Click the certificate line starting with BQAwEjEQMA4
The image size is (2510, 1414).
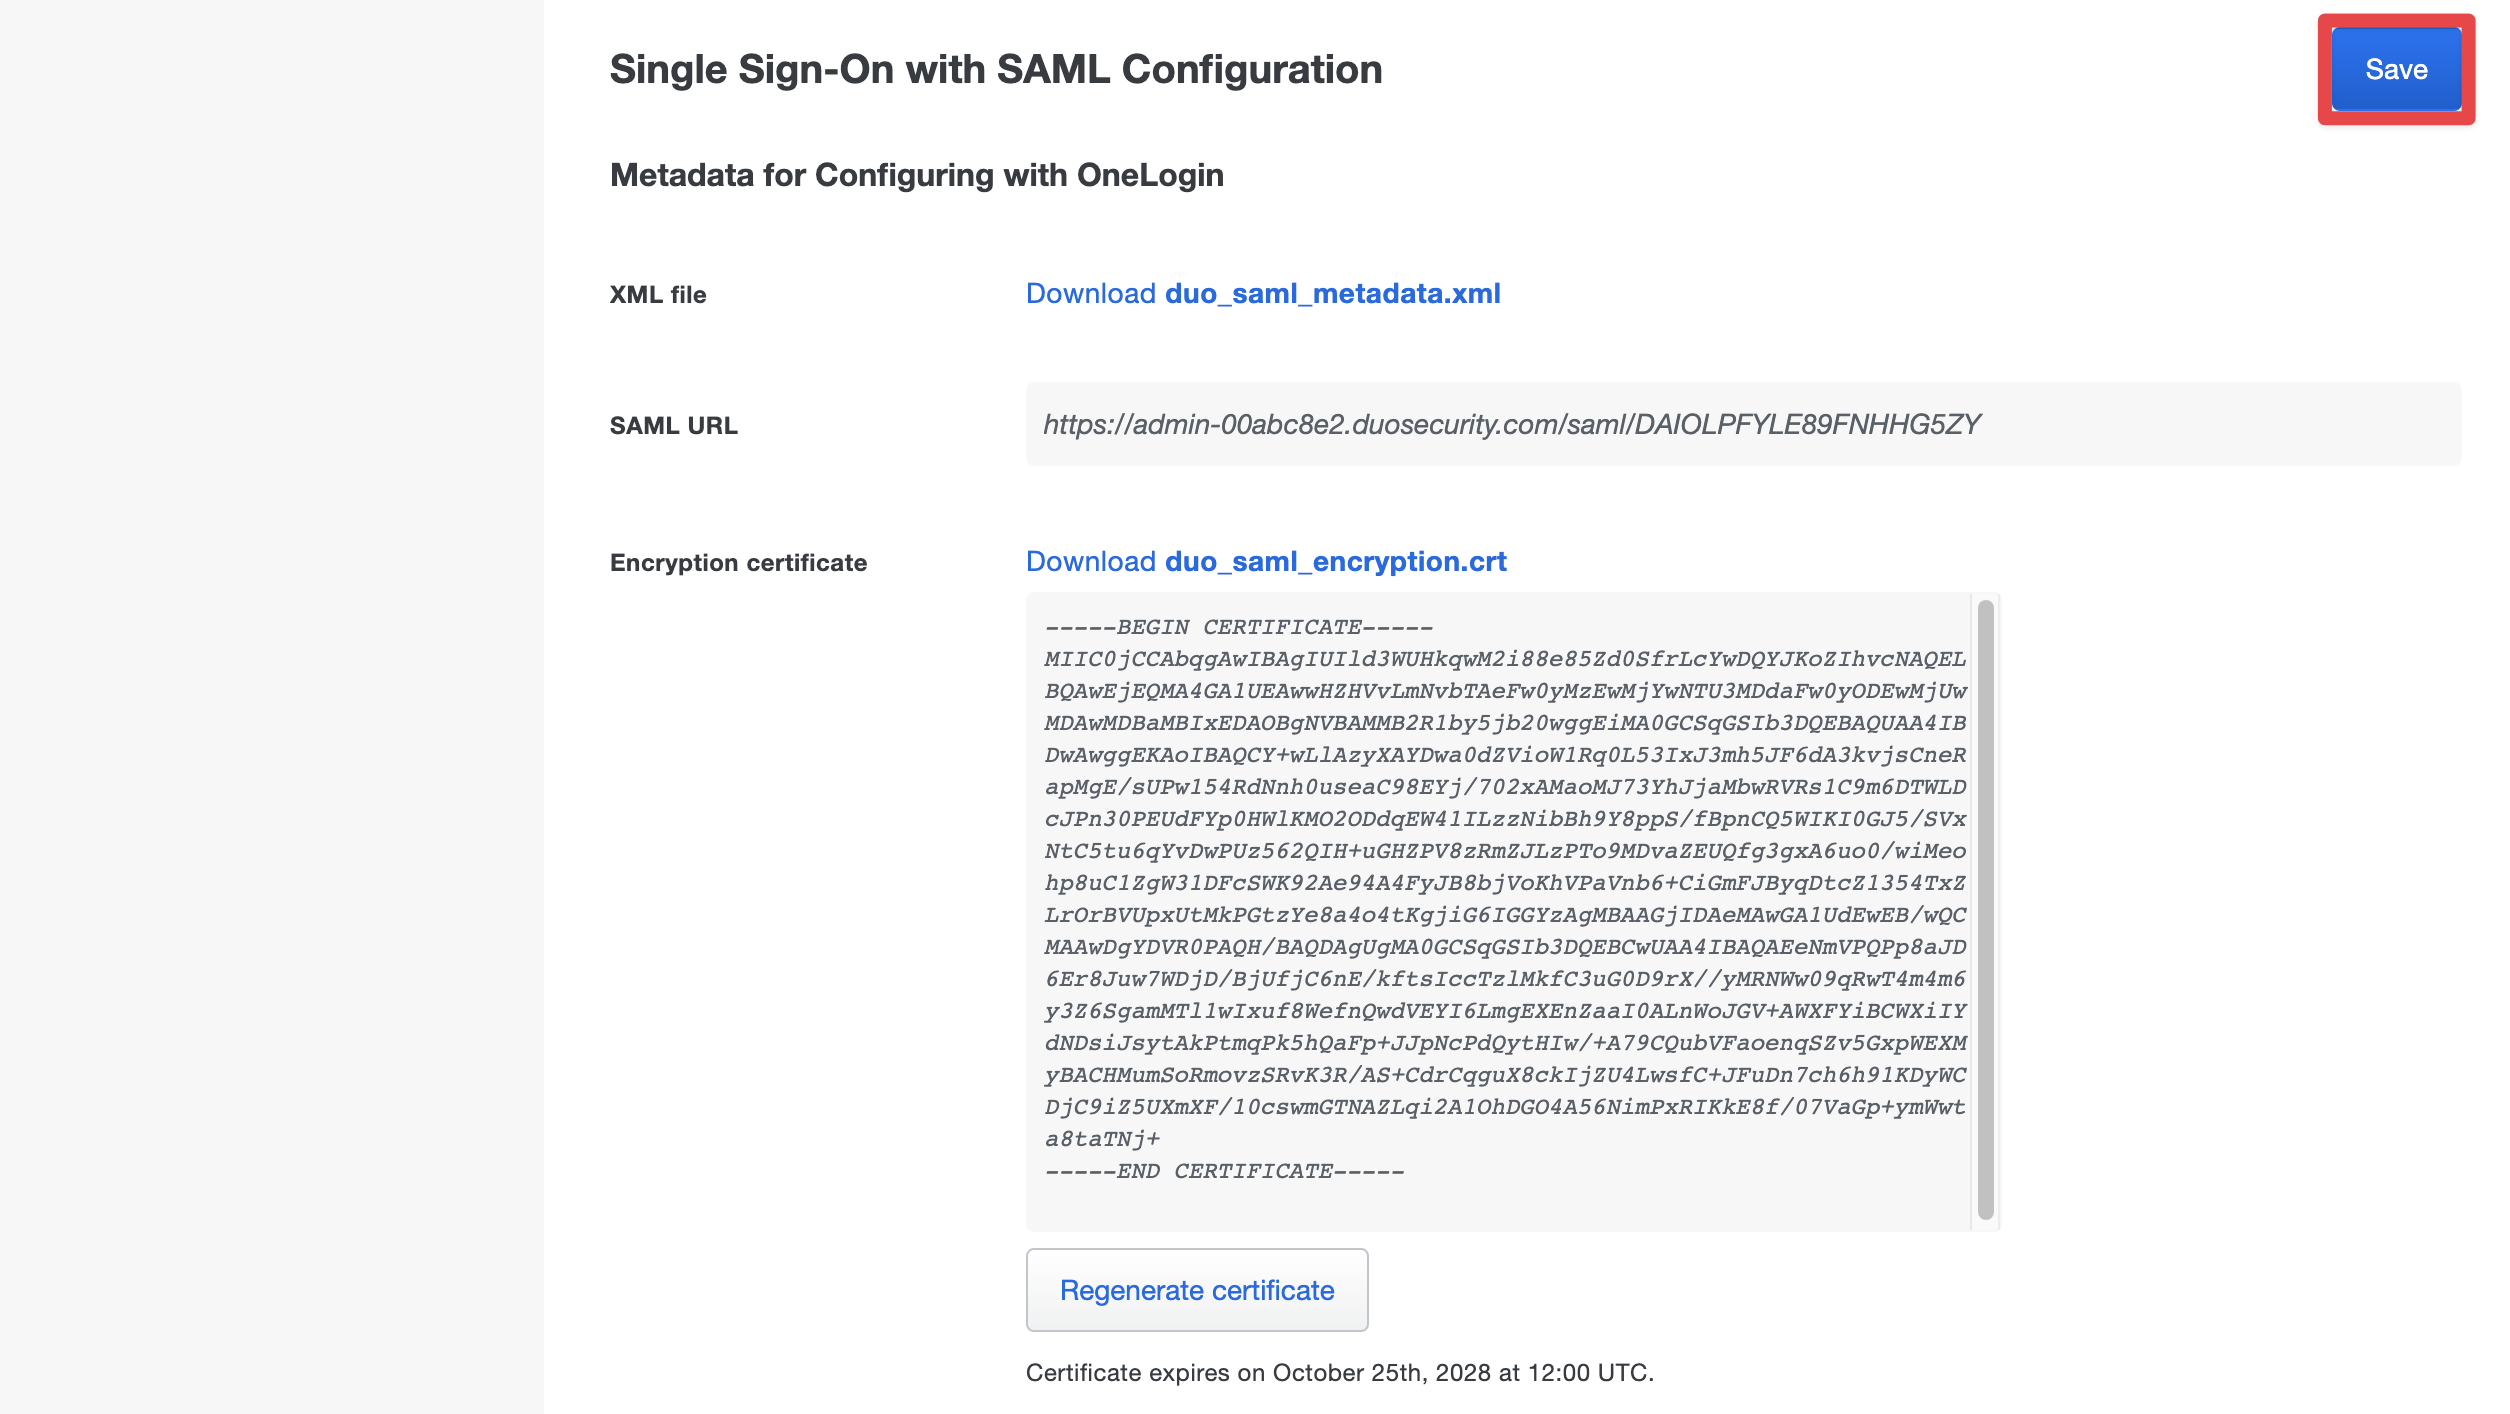pyautogui.click(x=1505, y=692)
